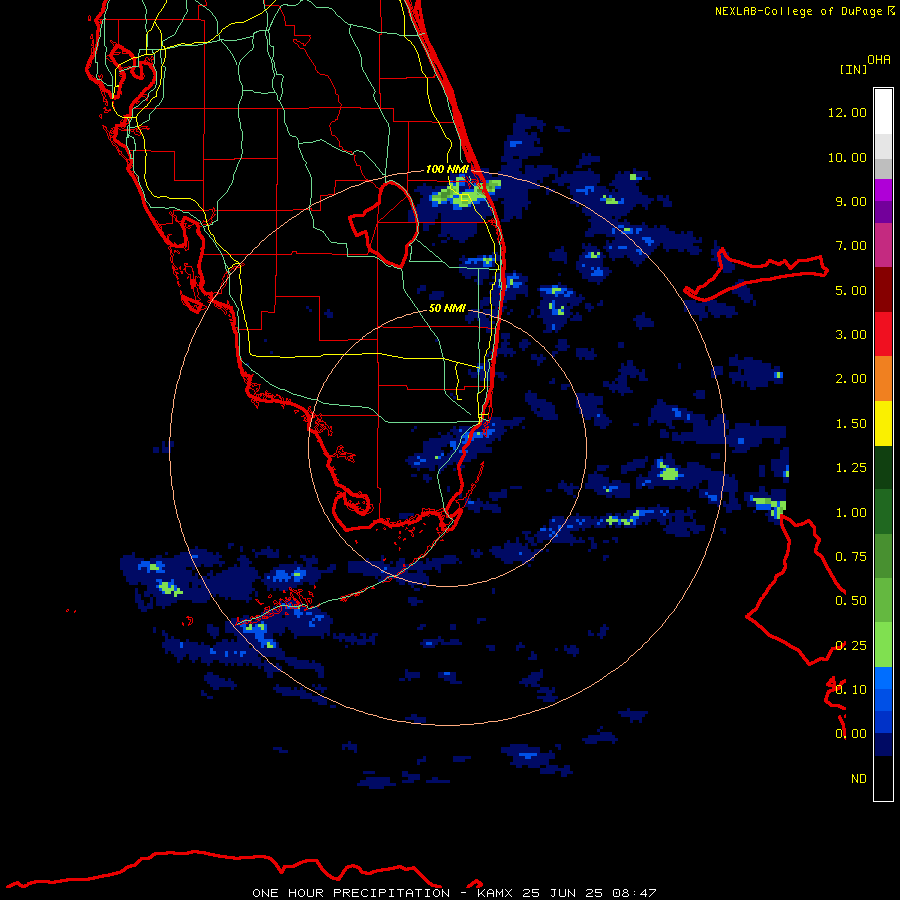Viewport: 900px width, 900px height.
Task: Click the 3.00 legend value
Action: tap(851, 335)
